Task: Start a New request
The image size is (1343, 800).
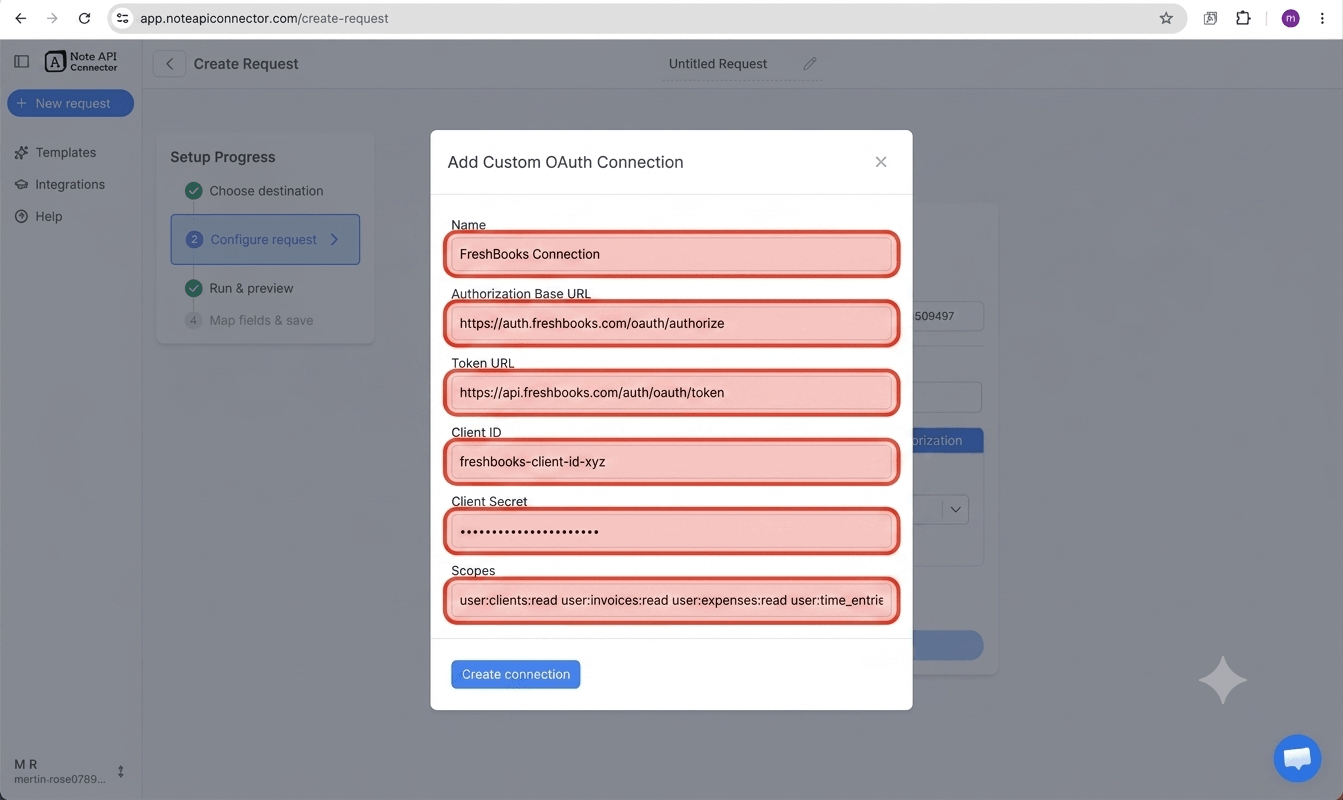Action: coord(70,103)
